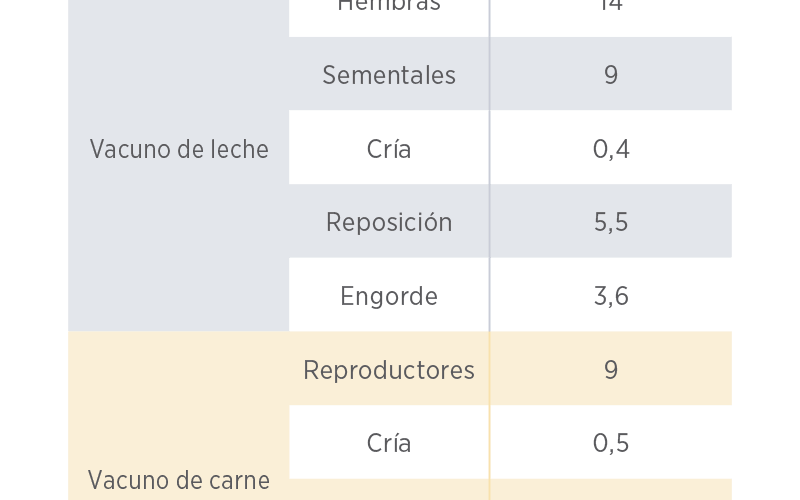Image resolution: width=800 pixels, height=500 pixels.
Task: Click the white Engorde row area
Action: 510,294
